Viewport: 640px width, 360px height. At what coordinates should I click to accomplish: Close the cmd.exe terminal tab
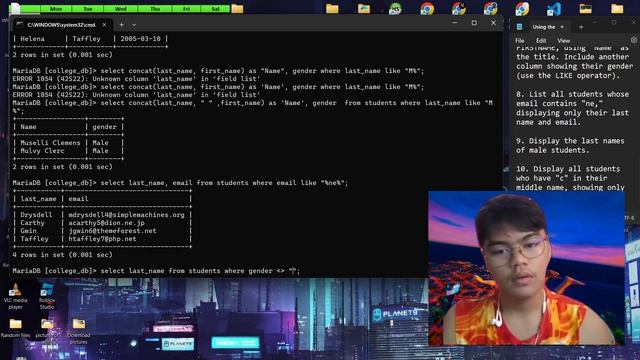pos(104,25)
